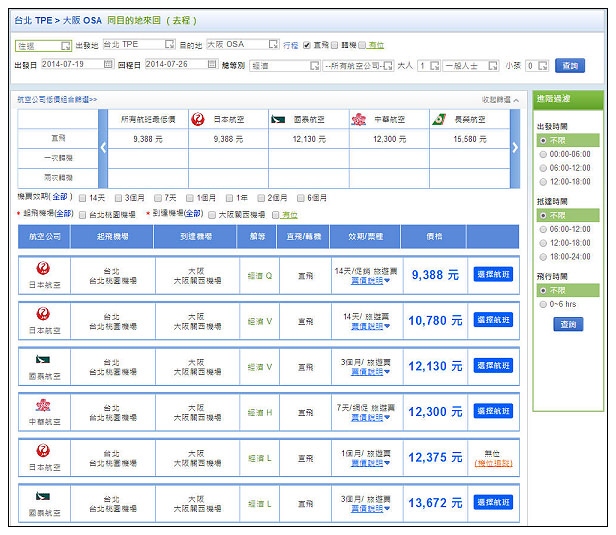Open the return date calendar picker icon
Image resolution: width=616 pixels, height=535 pixels.
pos(212,65)
